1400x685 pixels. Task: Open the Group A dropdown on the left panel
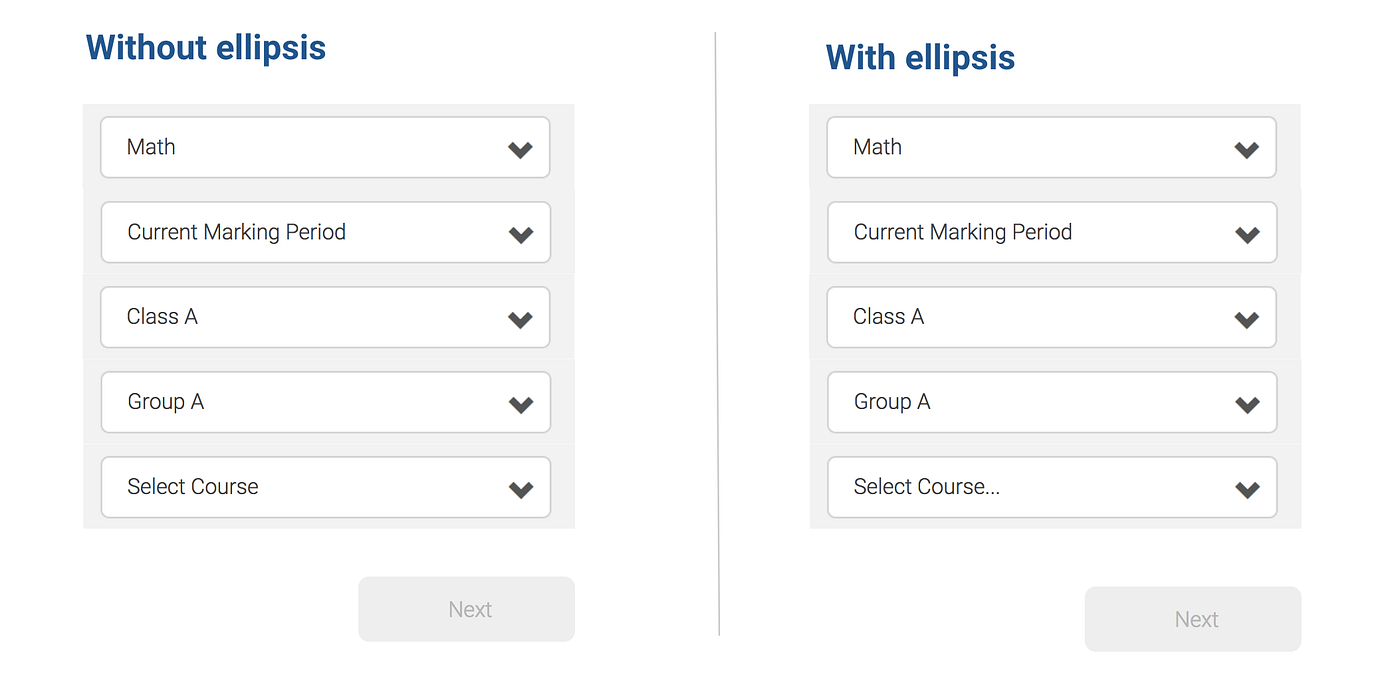pyautogui.click(x=325, y=402)
